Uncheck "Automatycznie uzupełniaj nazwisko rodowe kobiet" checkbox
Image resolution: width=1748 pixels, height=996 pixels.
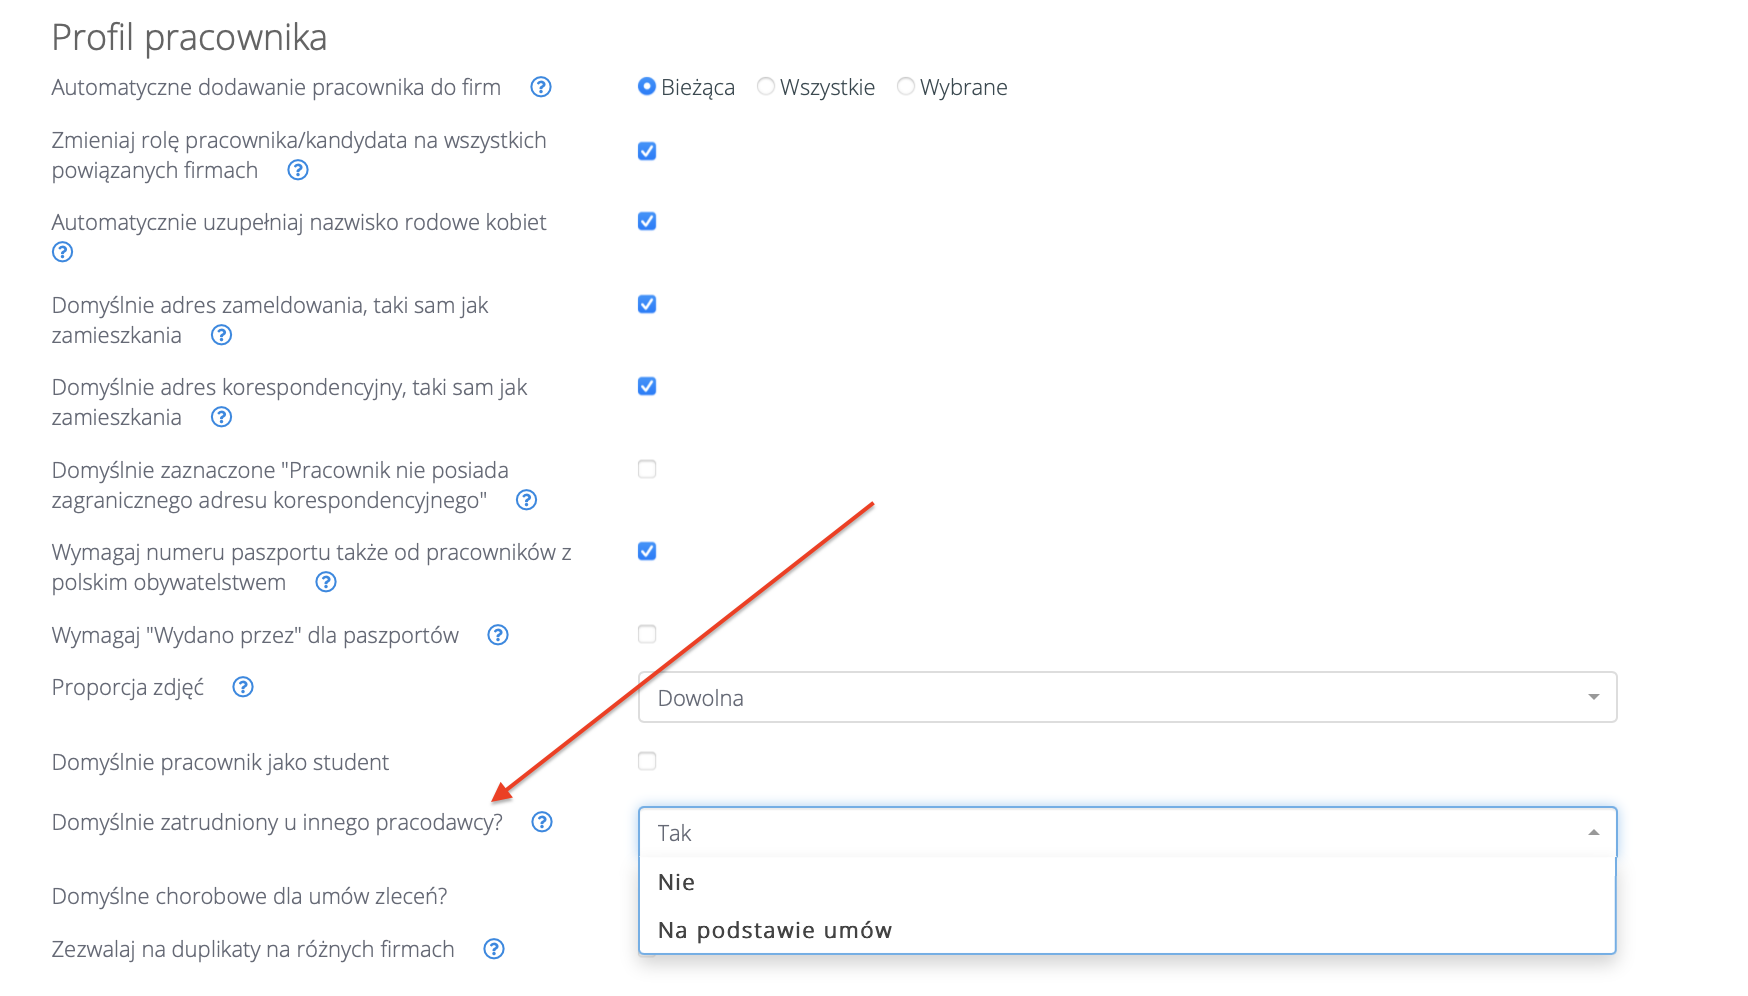647,221
